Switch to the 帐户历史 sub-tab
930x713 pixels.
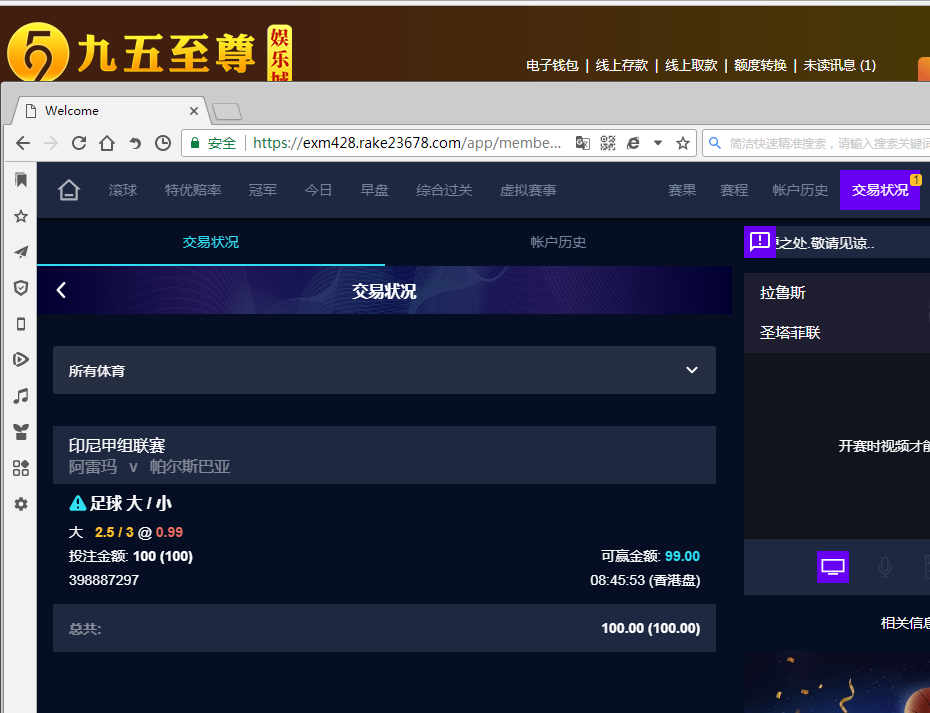point(558,242)
